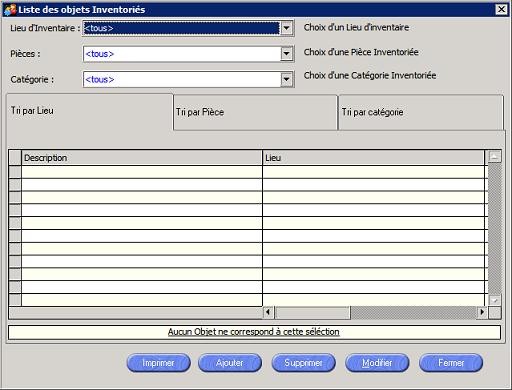
Task: Switch to the Tri par Lieu tab
Action: pyautogui.click(x=89, y=111)
